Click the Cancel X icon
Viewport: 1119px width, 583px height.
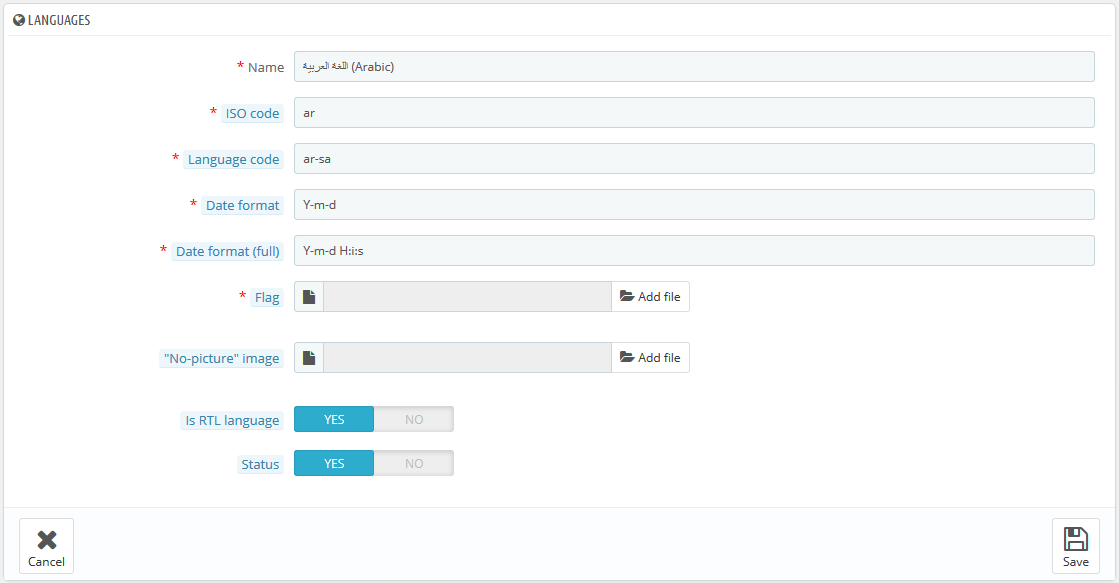coord(46,540)
